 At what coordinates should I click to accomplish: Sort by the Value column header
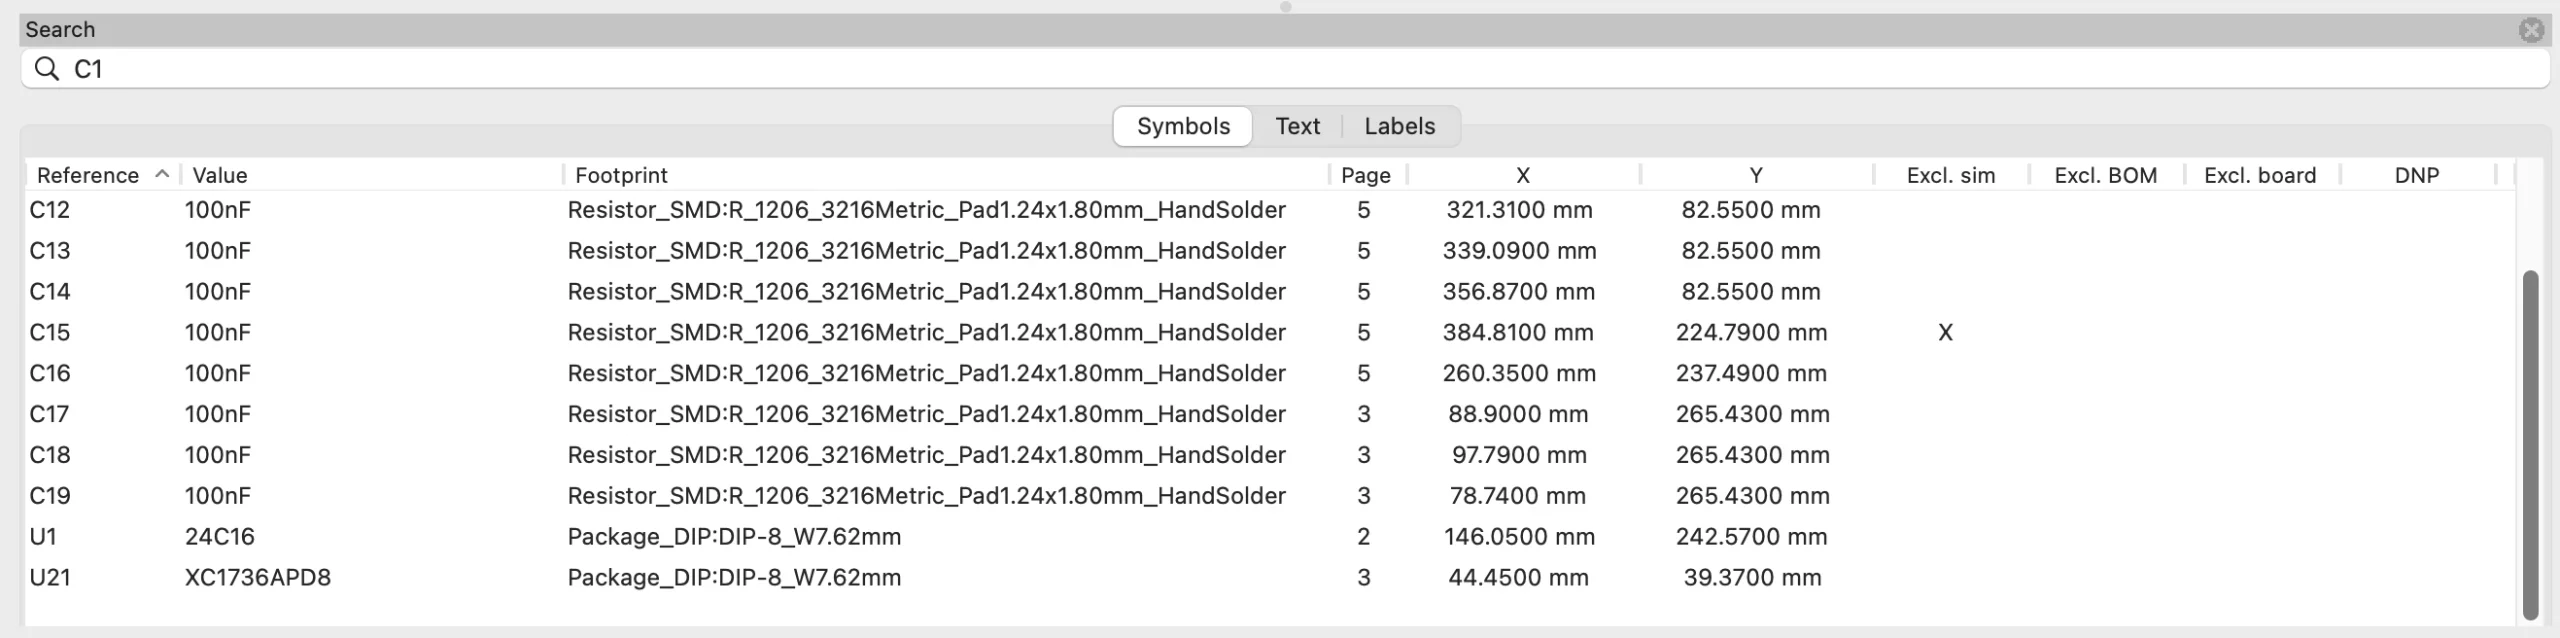(x=220, y=175)
